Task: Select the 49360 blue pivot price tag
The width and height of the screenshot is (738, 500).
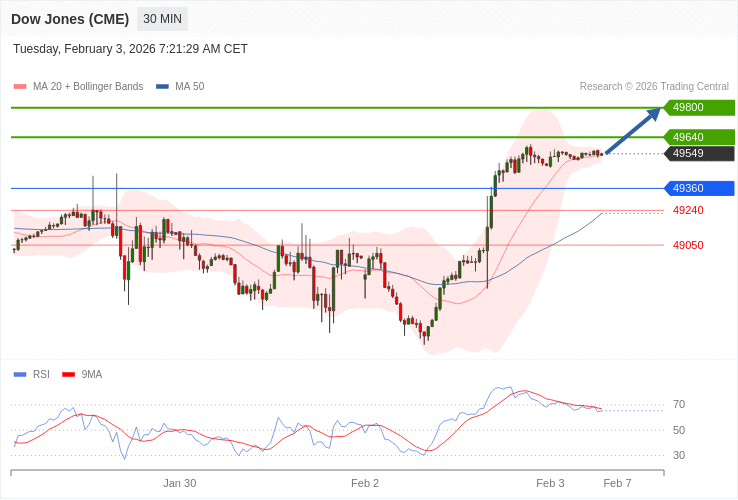Action: coord(699,188)
